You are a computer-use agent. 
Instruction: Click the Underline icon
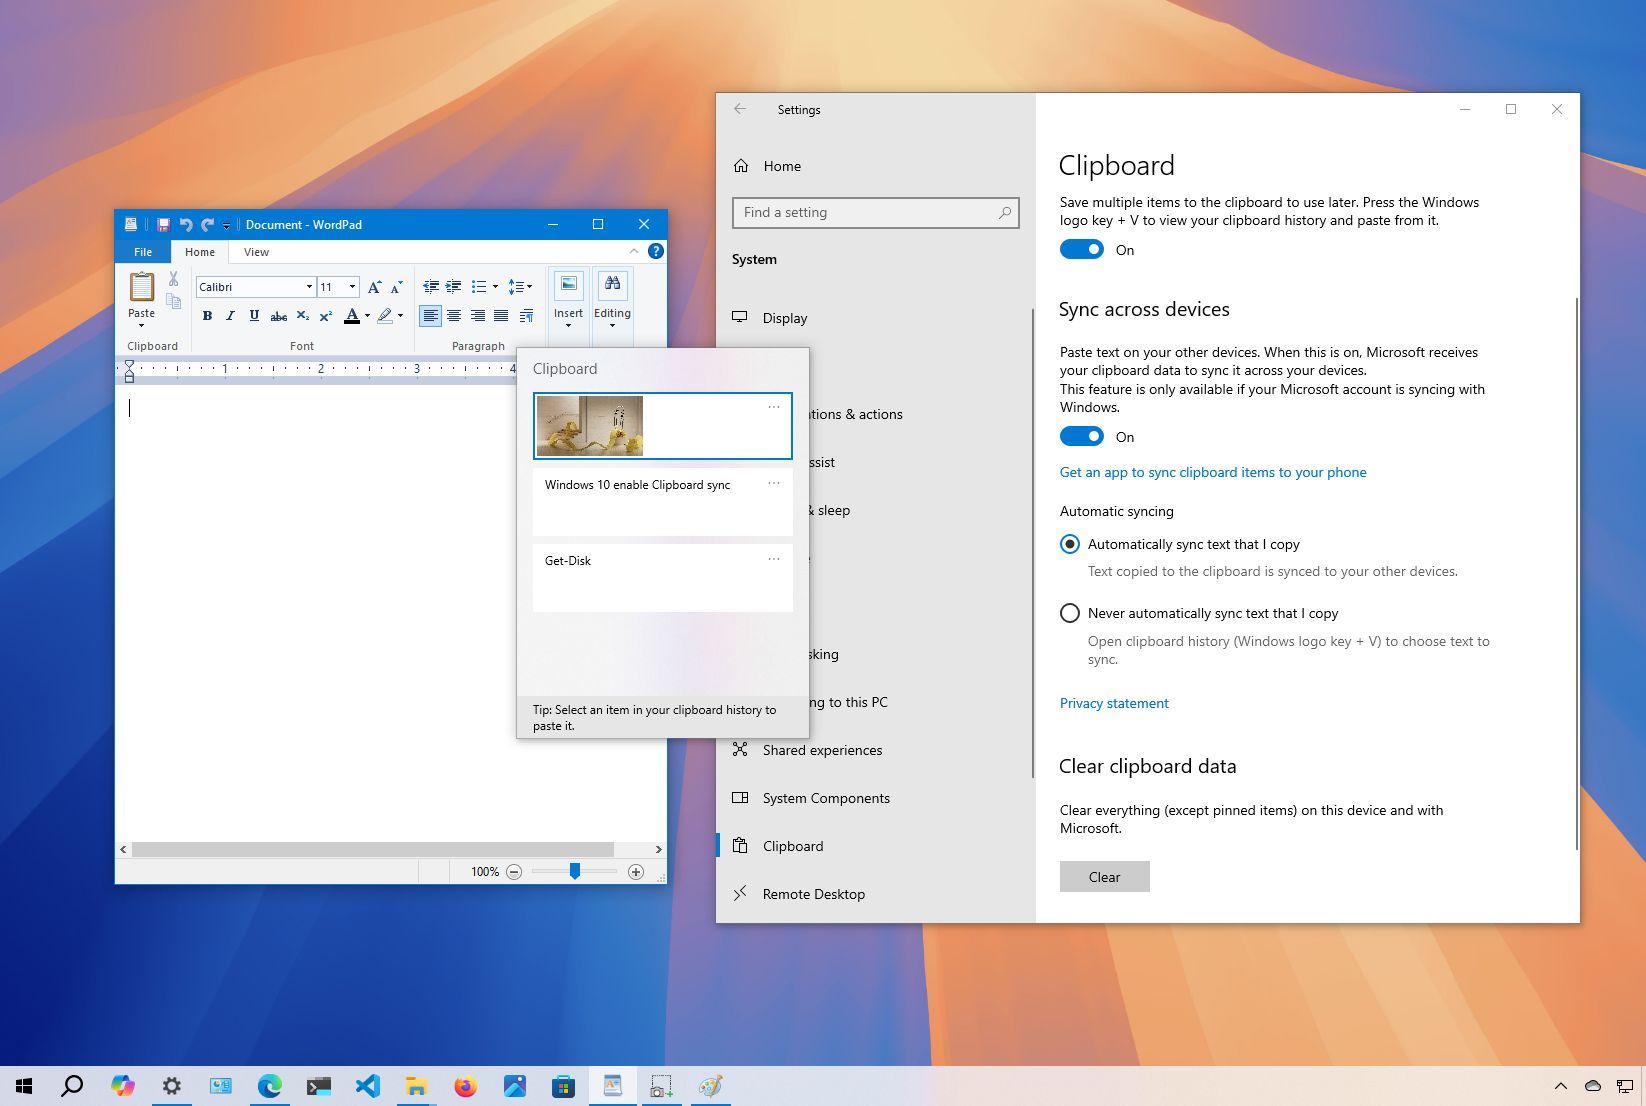point(253,315)
